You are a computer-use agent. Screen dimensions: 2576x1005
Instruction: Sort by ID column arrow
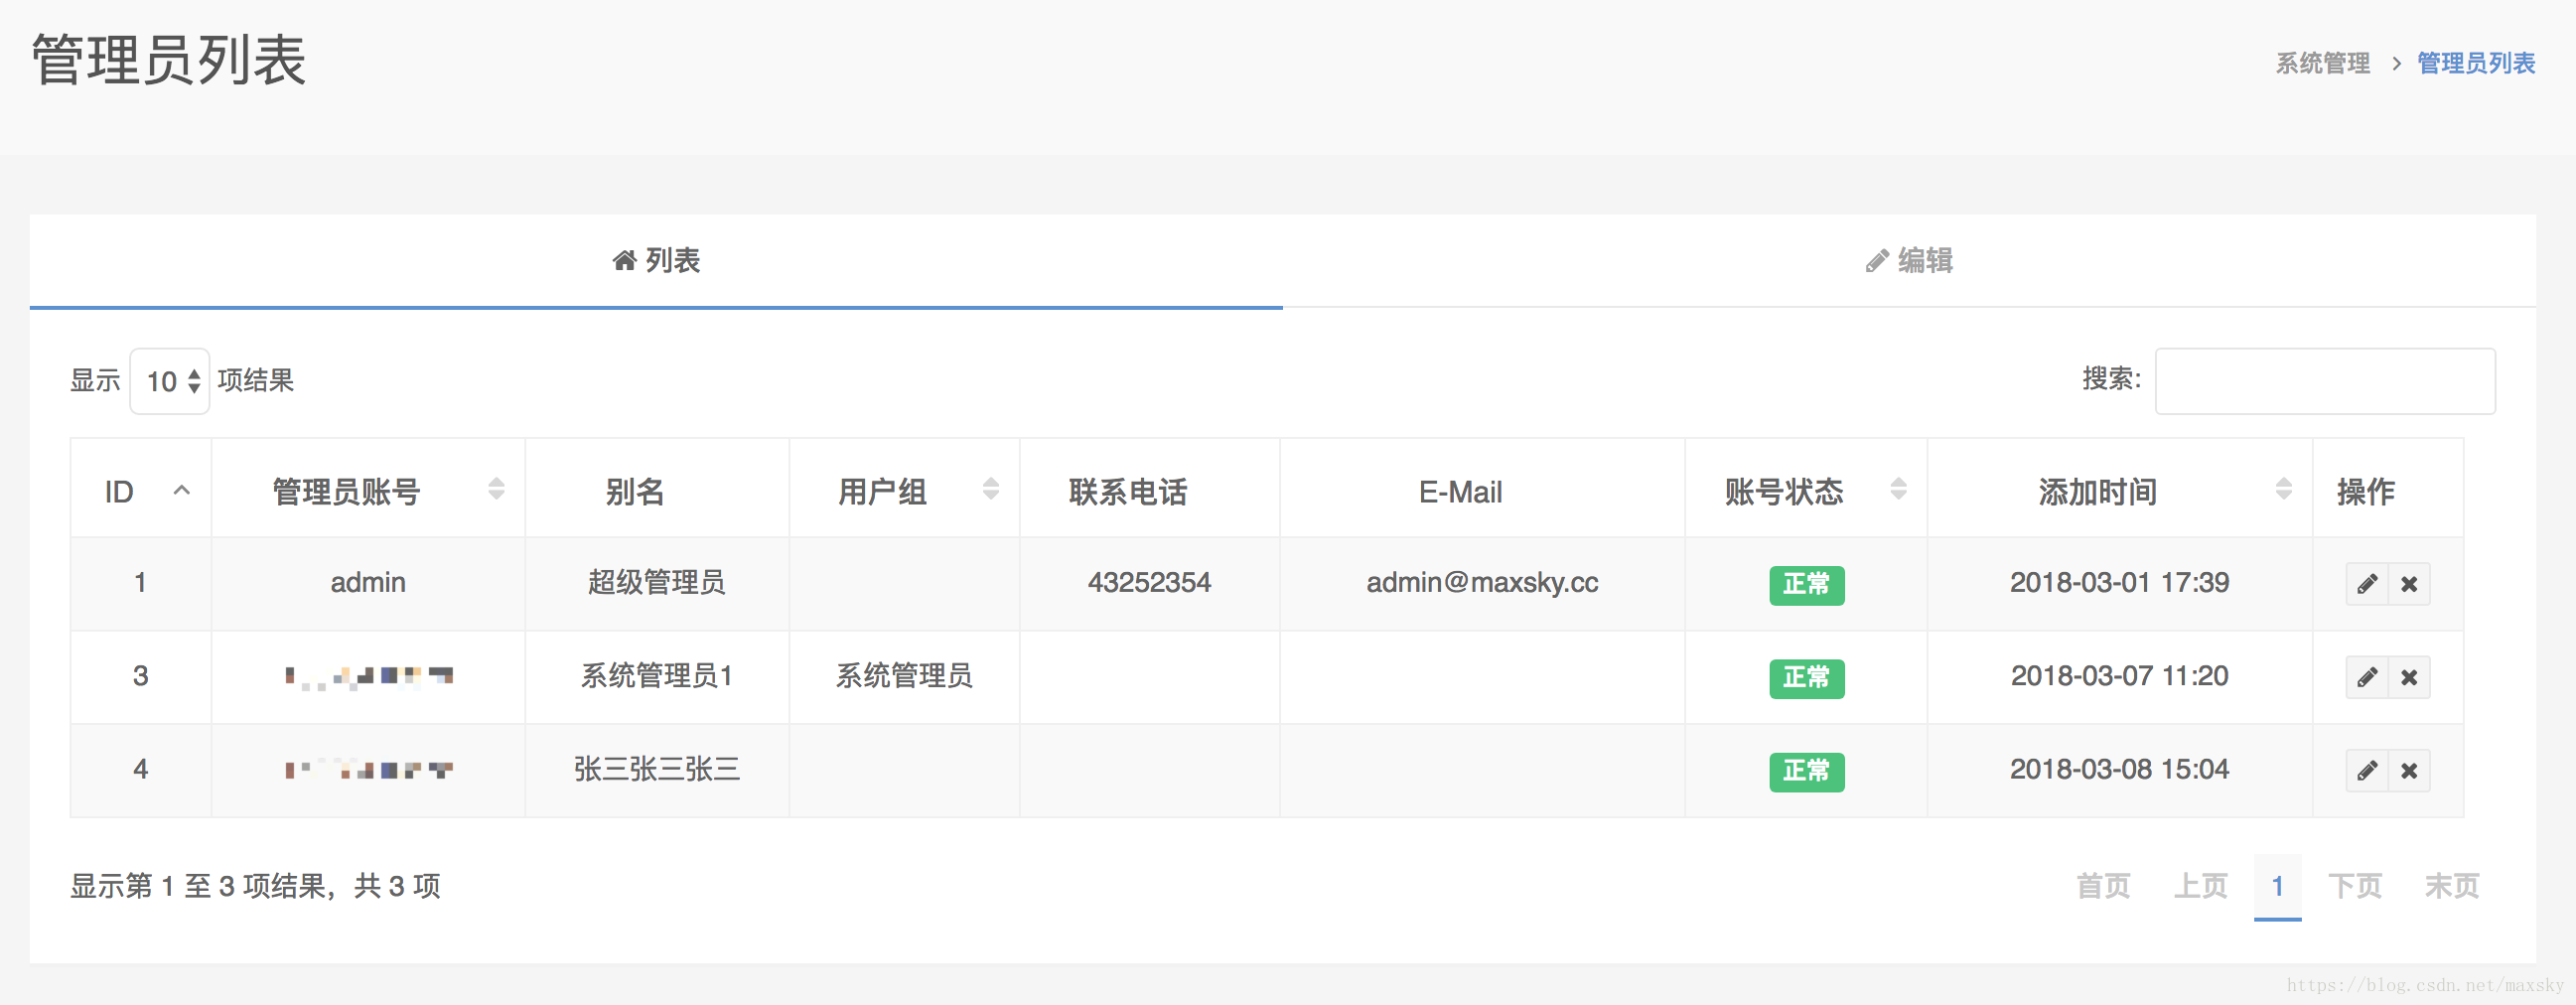(x=181, y=490)
